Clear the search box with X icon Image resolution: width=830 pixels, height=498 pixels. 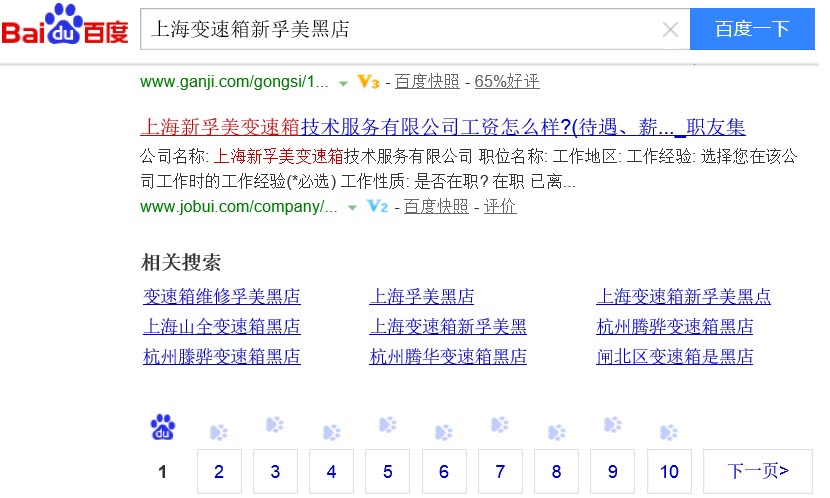pyautogui.click(x=670, y=30)
